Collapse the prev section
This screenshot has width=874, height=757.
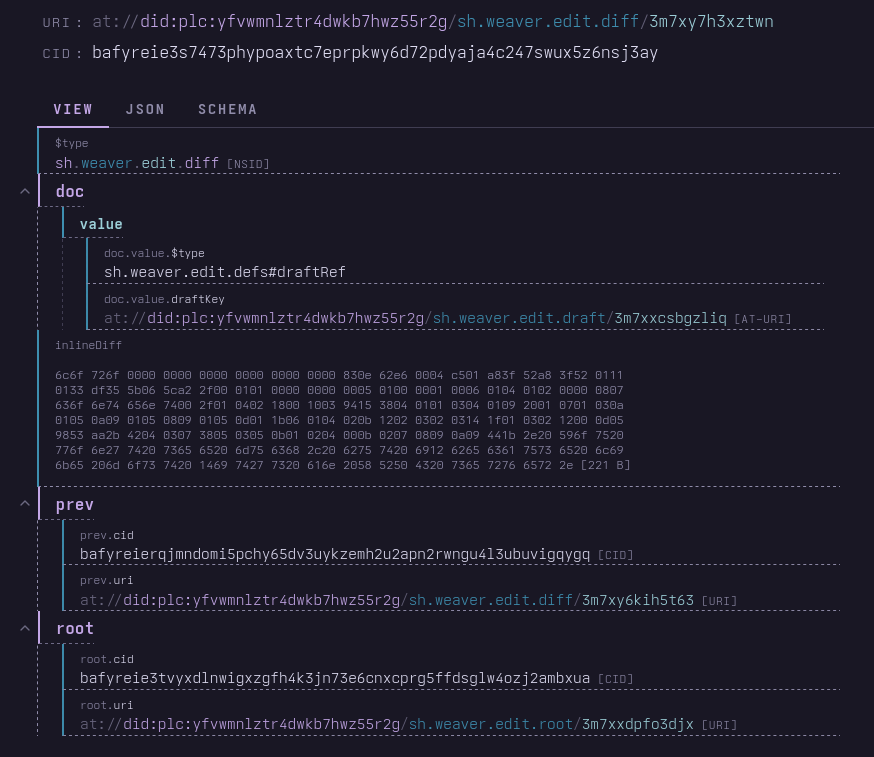[x=24, y=503]
